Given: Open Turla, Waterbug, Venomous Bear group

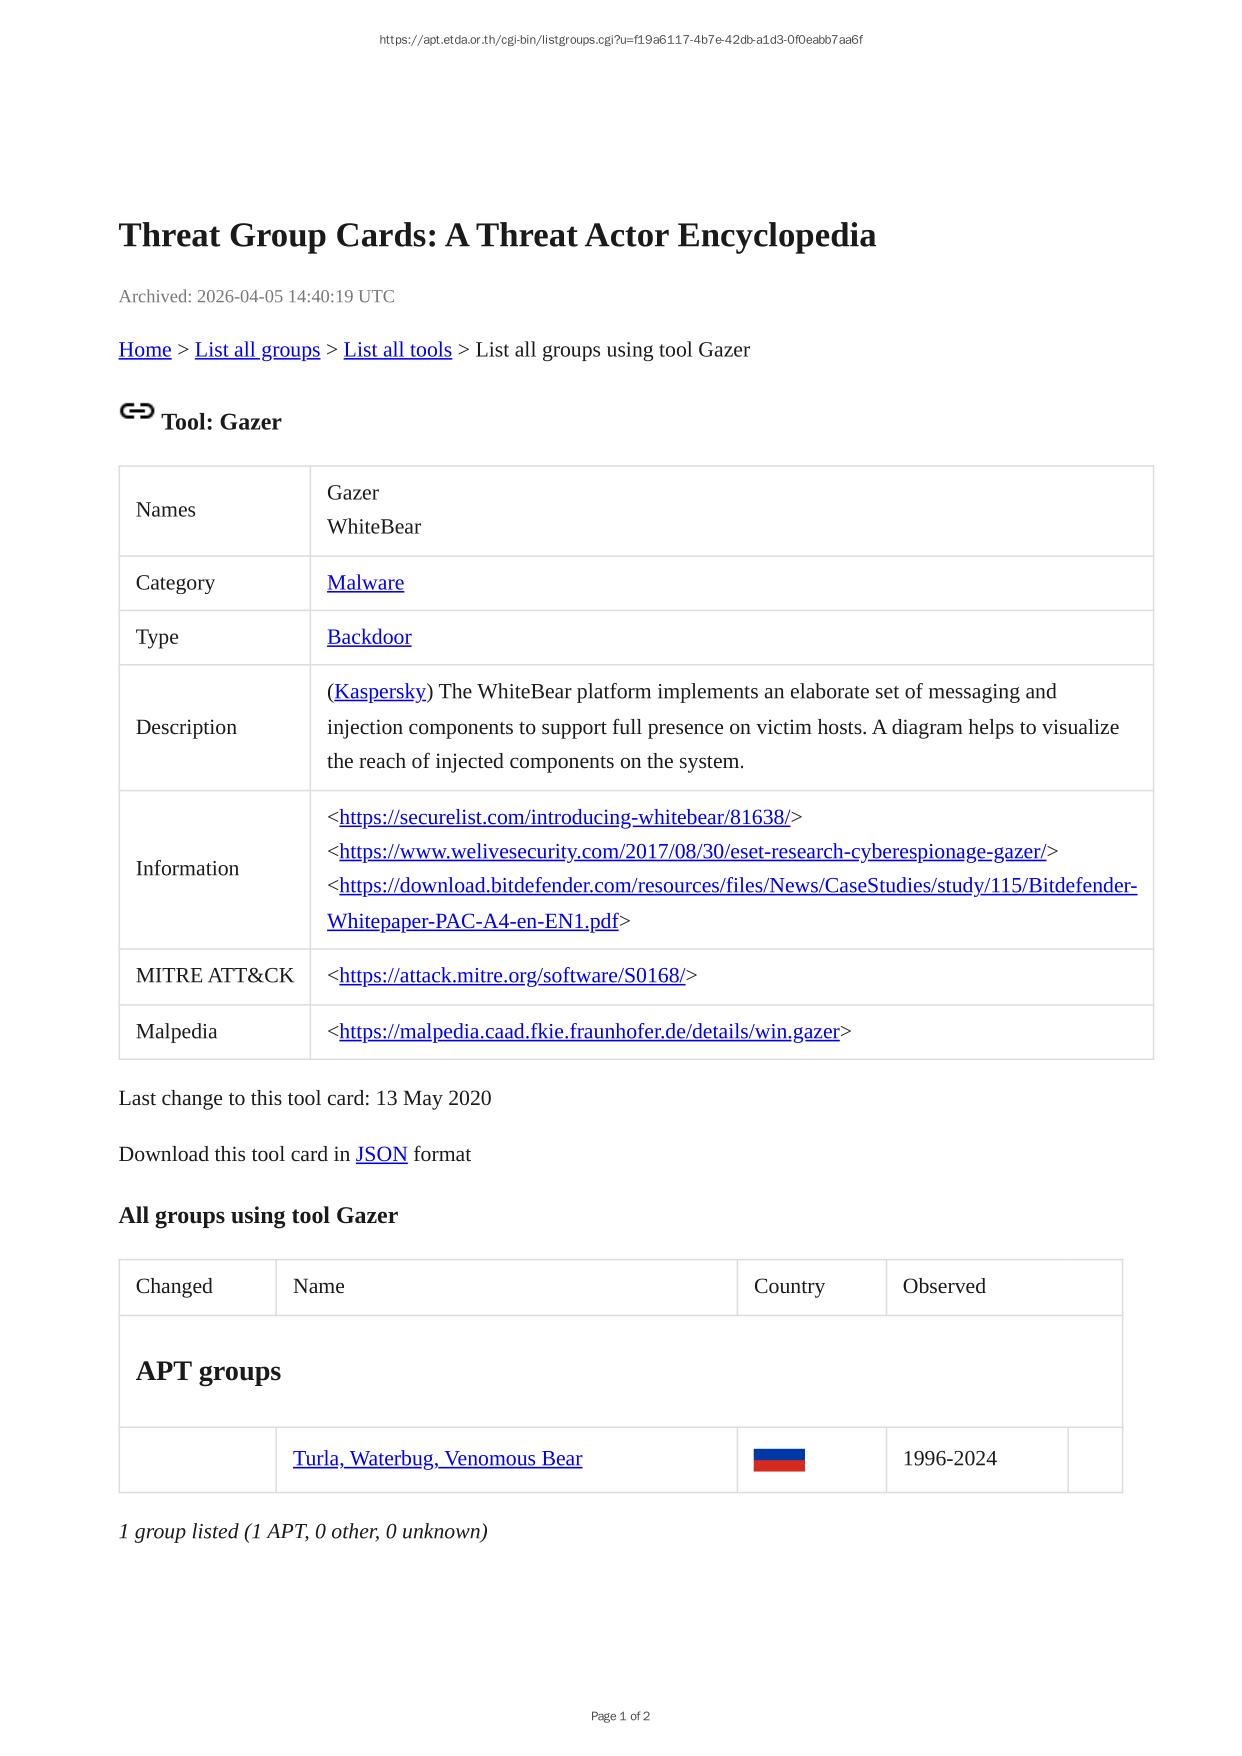Looking at the screenshot, I should tap(437, 1459).
